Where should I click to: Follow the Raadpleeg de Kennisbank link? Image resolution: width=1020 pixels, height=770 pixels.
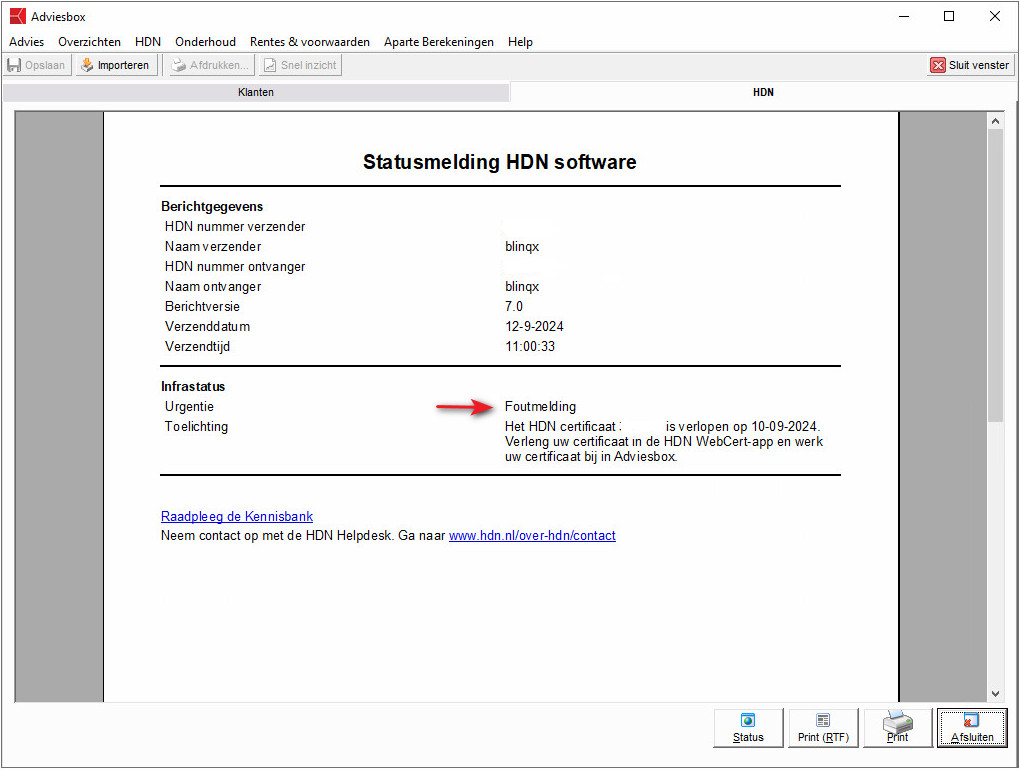(x=237, y=516)
